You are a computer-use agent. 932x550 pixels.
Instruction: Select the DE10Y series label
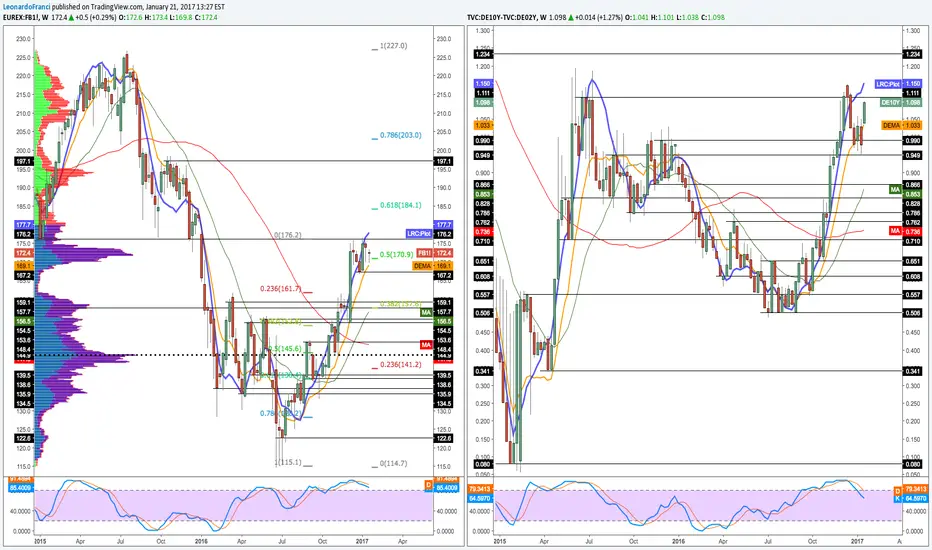tap(890, 103)
